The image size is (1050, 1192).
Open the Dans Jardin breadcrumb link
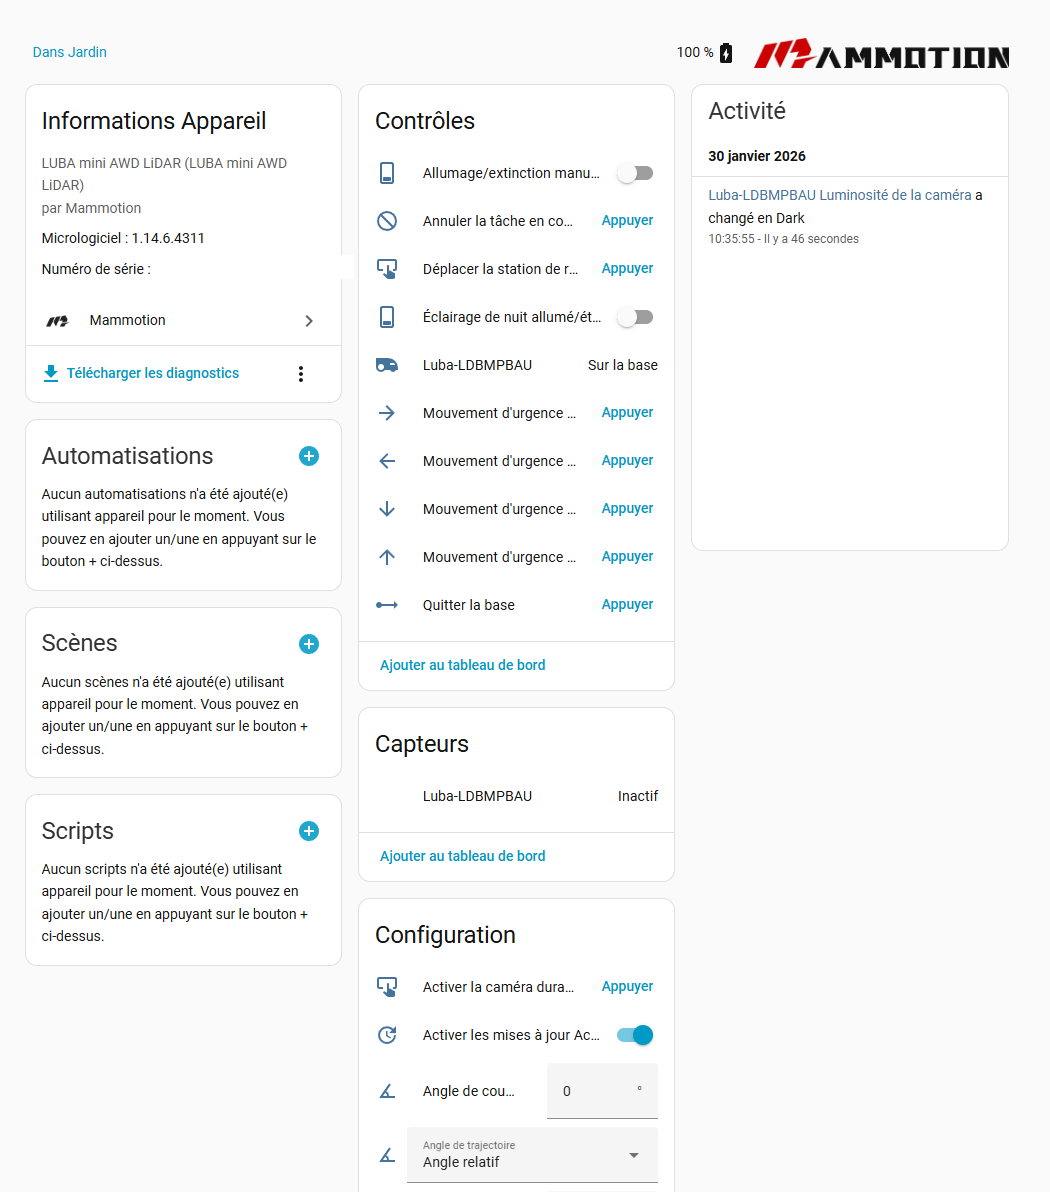point(69,52)
